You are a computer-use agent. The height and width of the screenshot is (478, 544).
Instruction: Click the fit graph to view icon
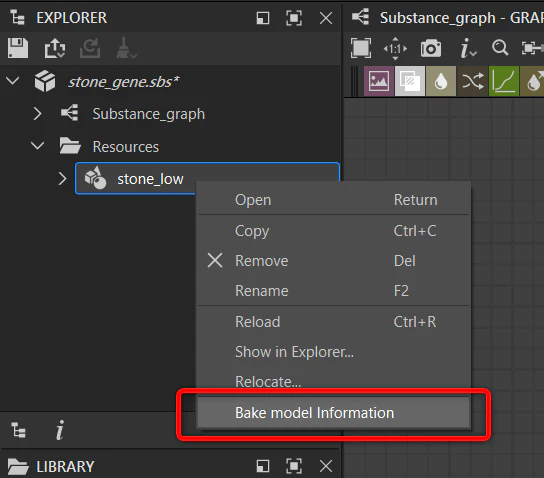click(x=361, y=48)
